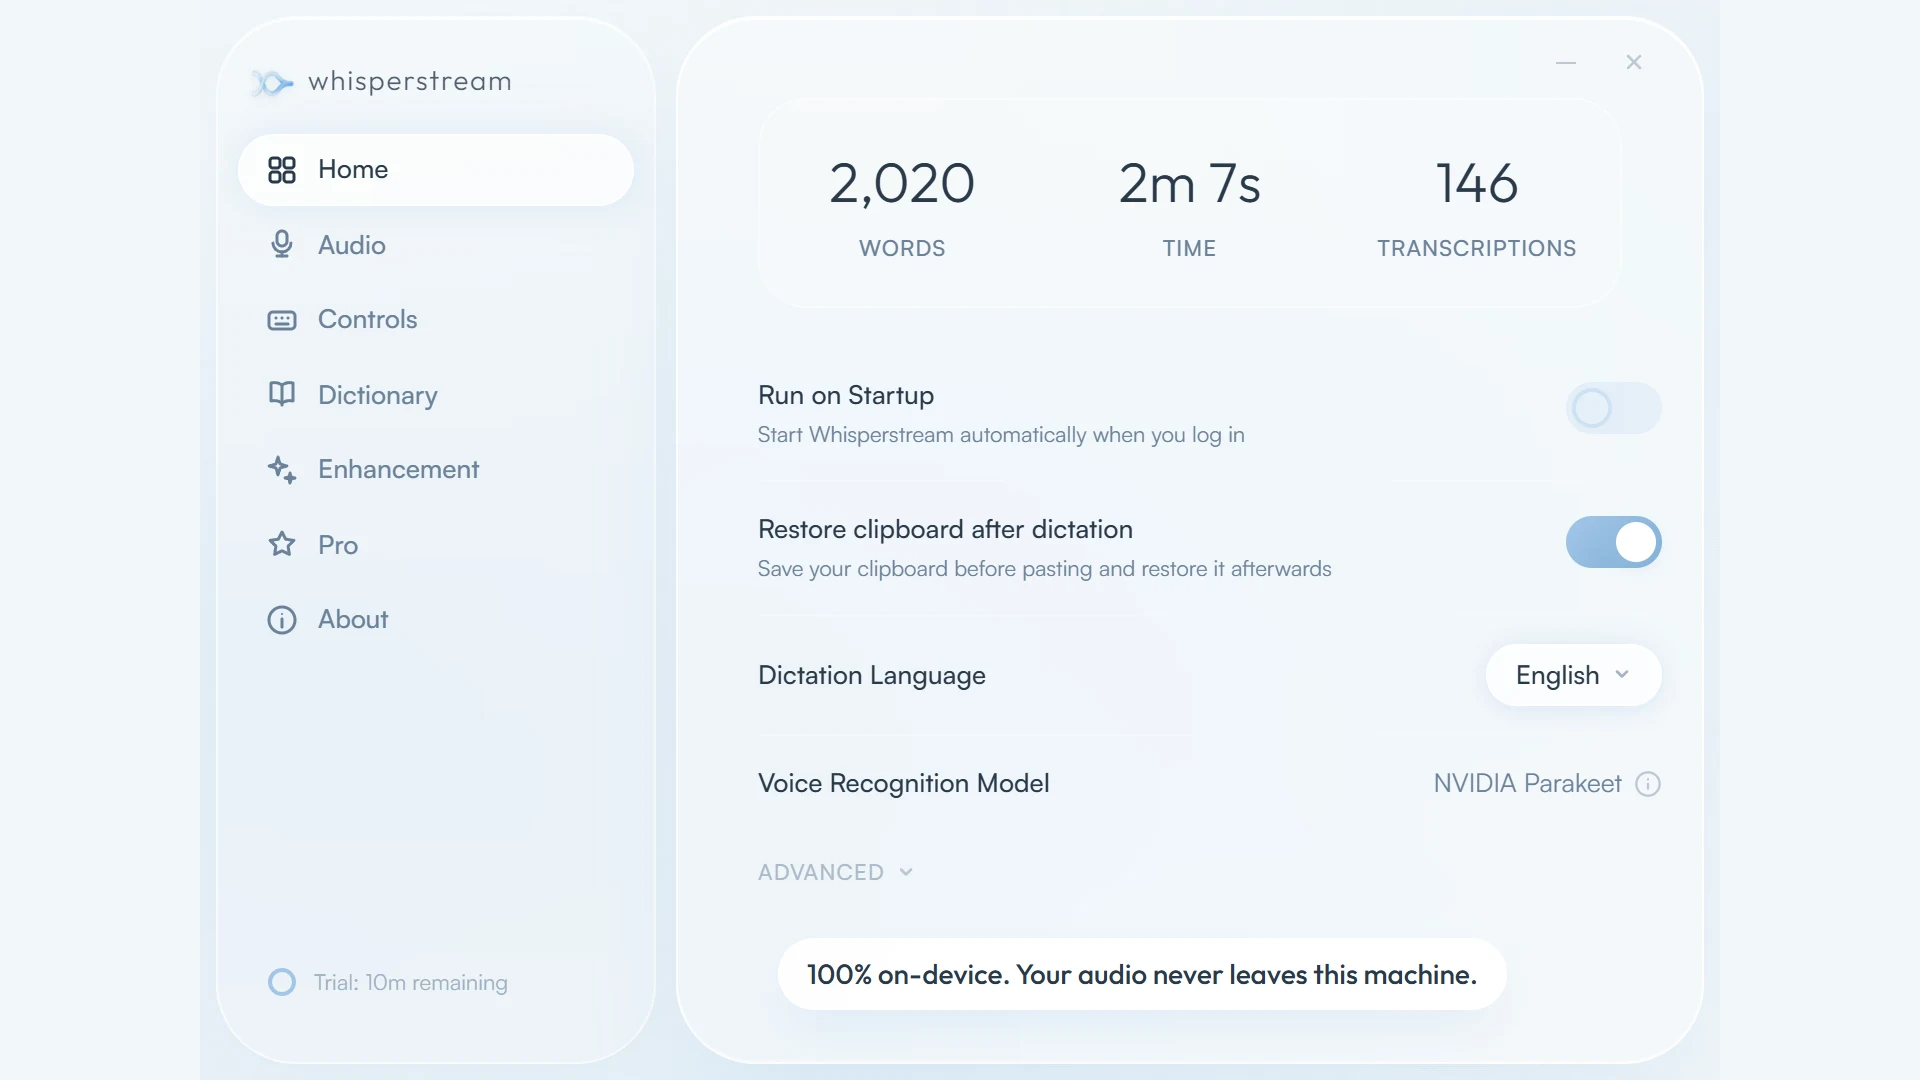The image size is (1920, 1080).
Task: Click the startup description text
Action: pos(1001,435)
